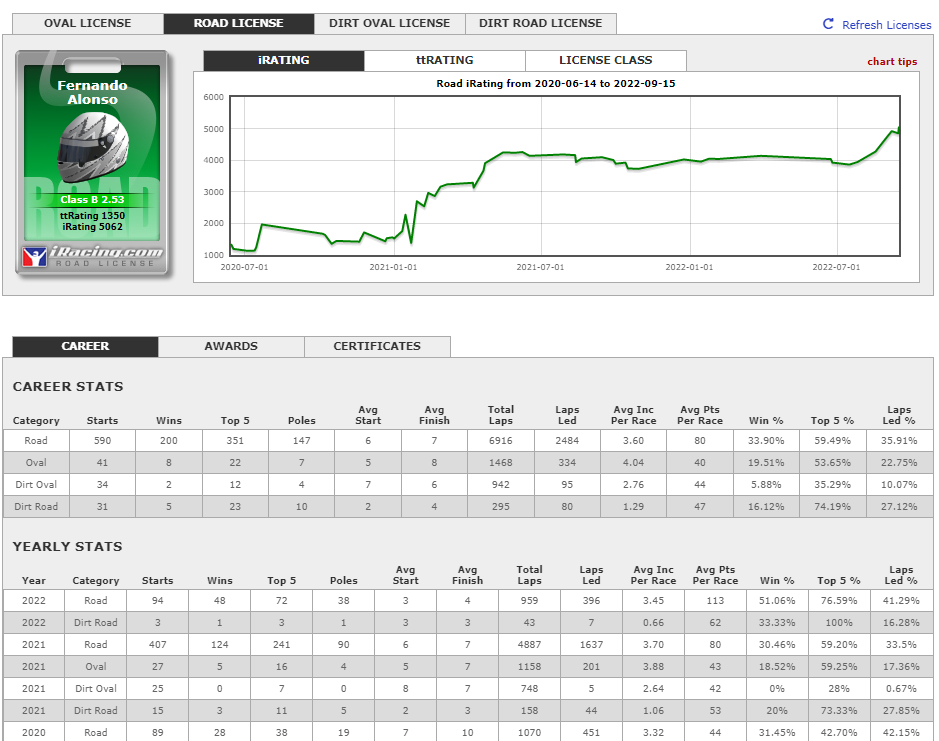
Task: Click the 959 total laps for 2022 Road
Action: tap(529, 601)
